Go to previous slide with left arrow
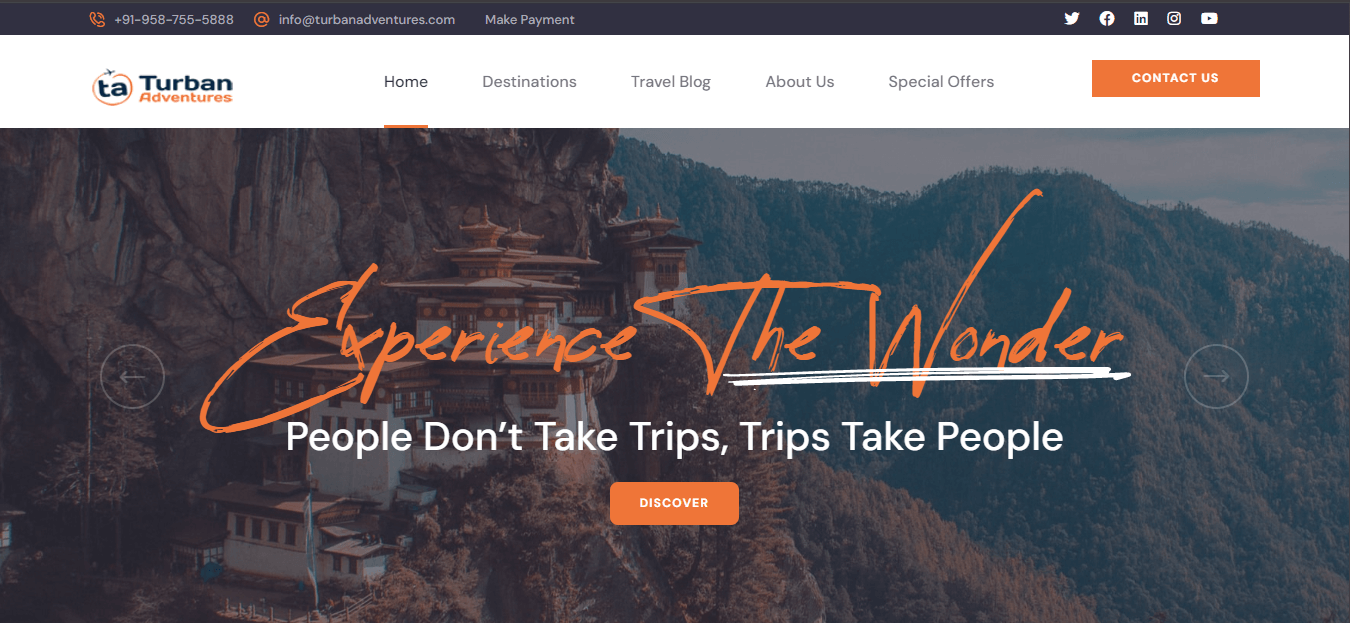The width and height of the screenshot is (1350, 623). 132,376
